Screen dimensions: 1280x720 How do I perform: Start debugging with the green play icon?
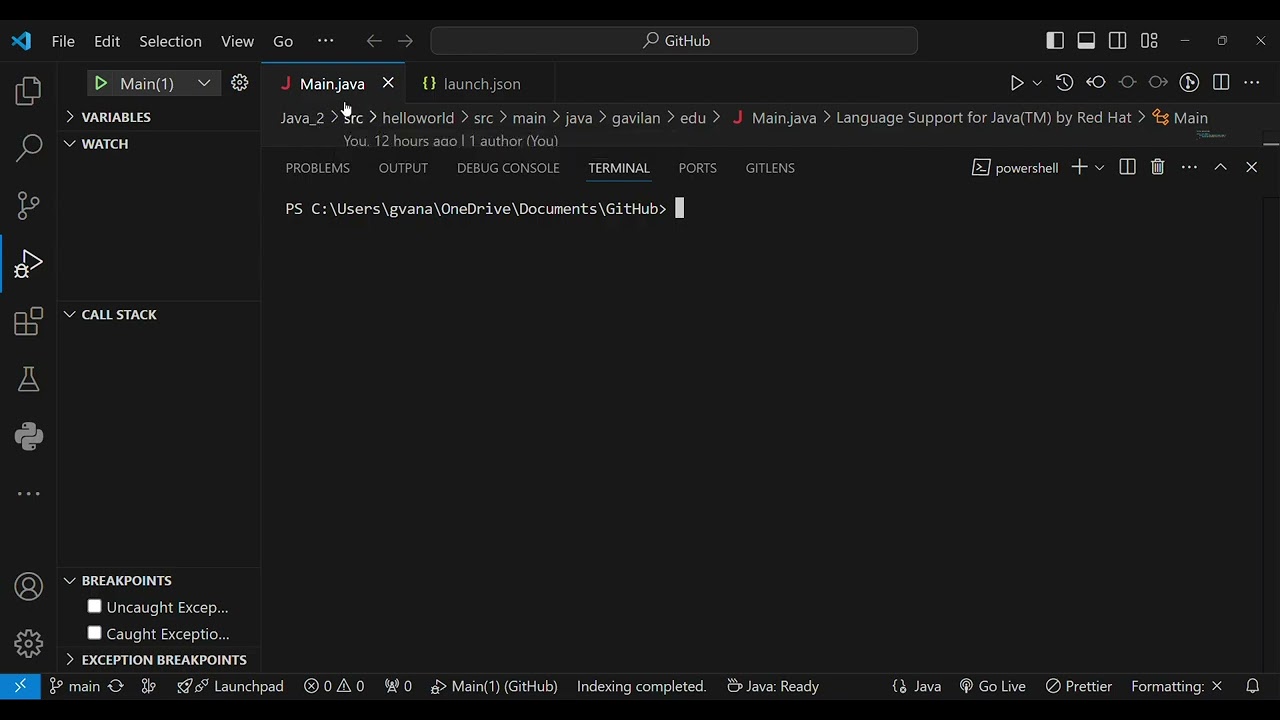100,83
